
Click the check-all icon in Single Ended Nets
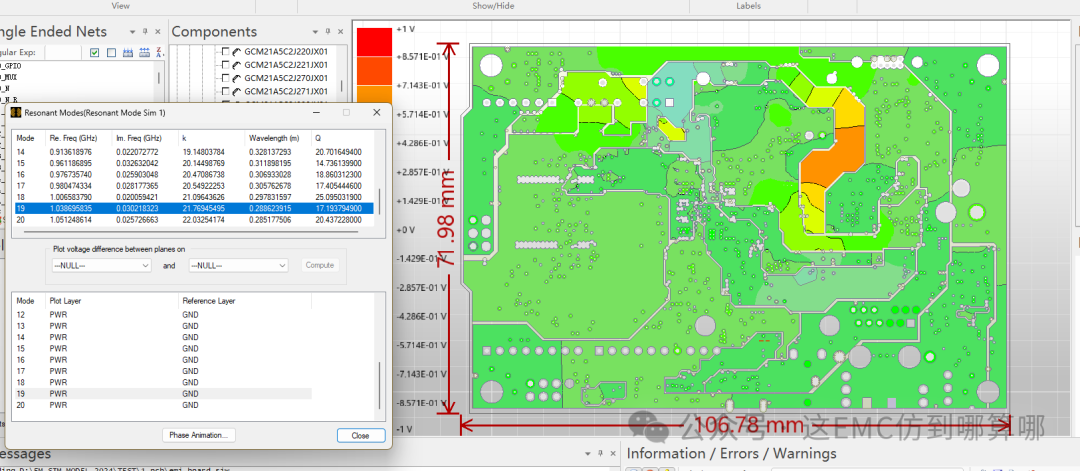95,52
